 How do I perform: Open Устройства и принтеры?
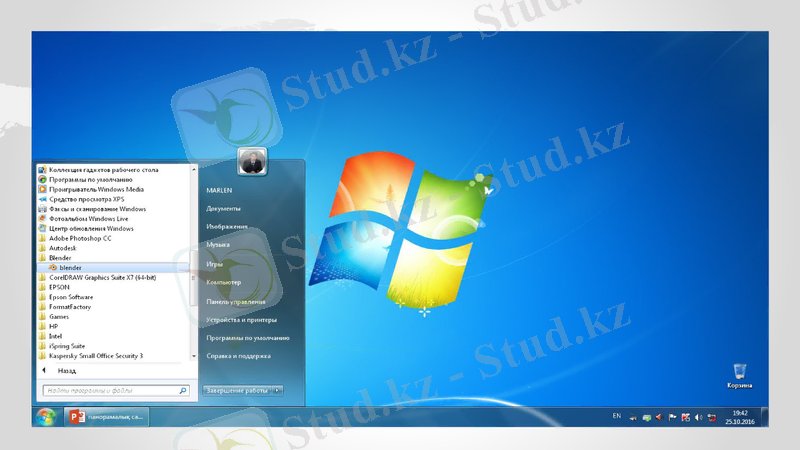(x=241, y=320)
